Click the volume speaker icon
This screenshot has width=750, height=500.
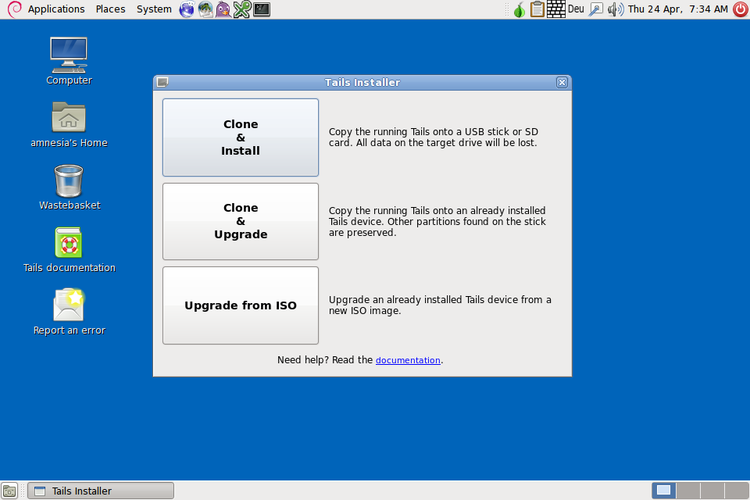pyautogui.click(x=615, y=9)
